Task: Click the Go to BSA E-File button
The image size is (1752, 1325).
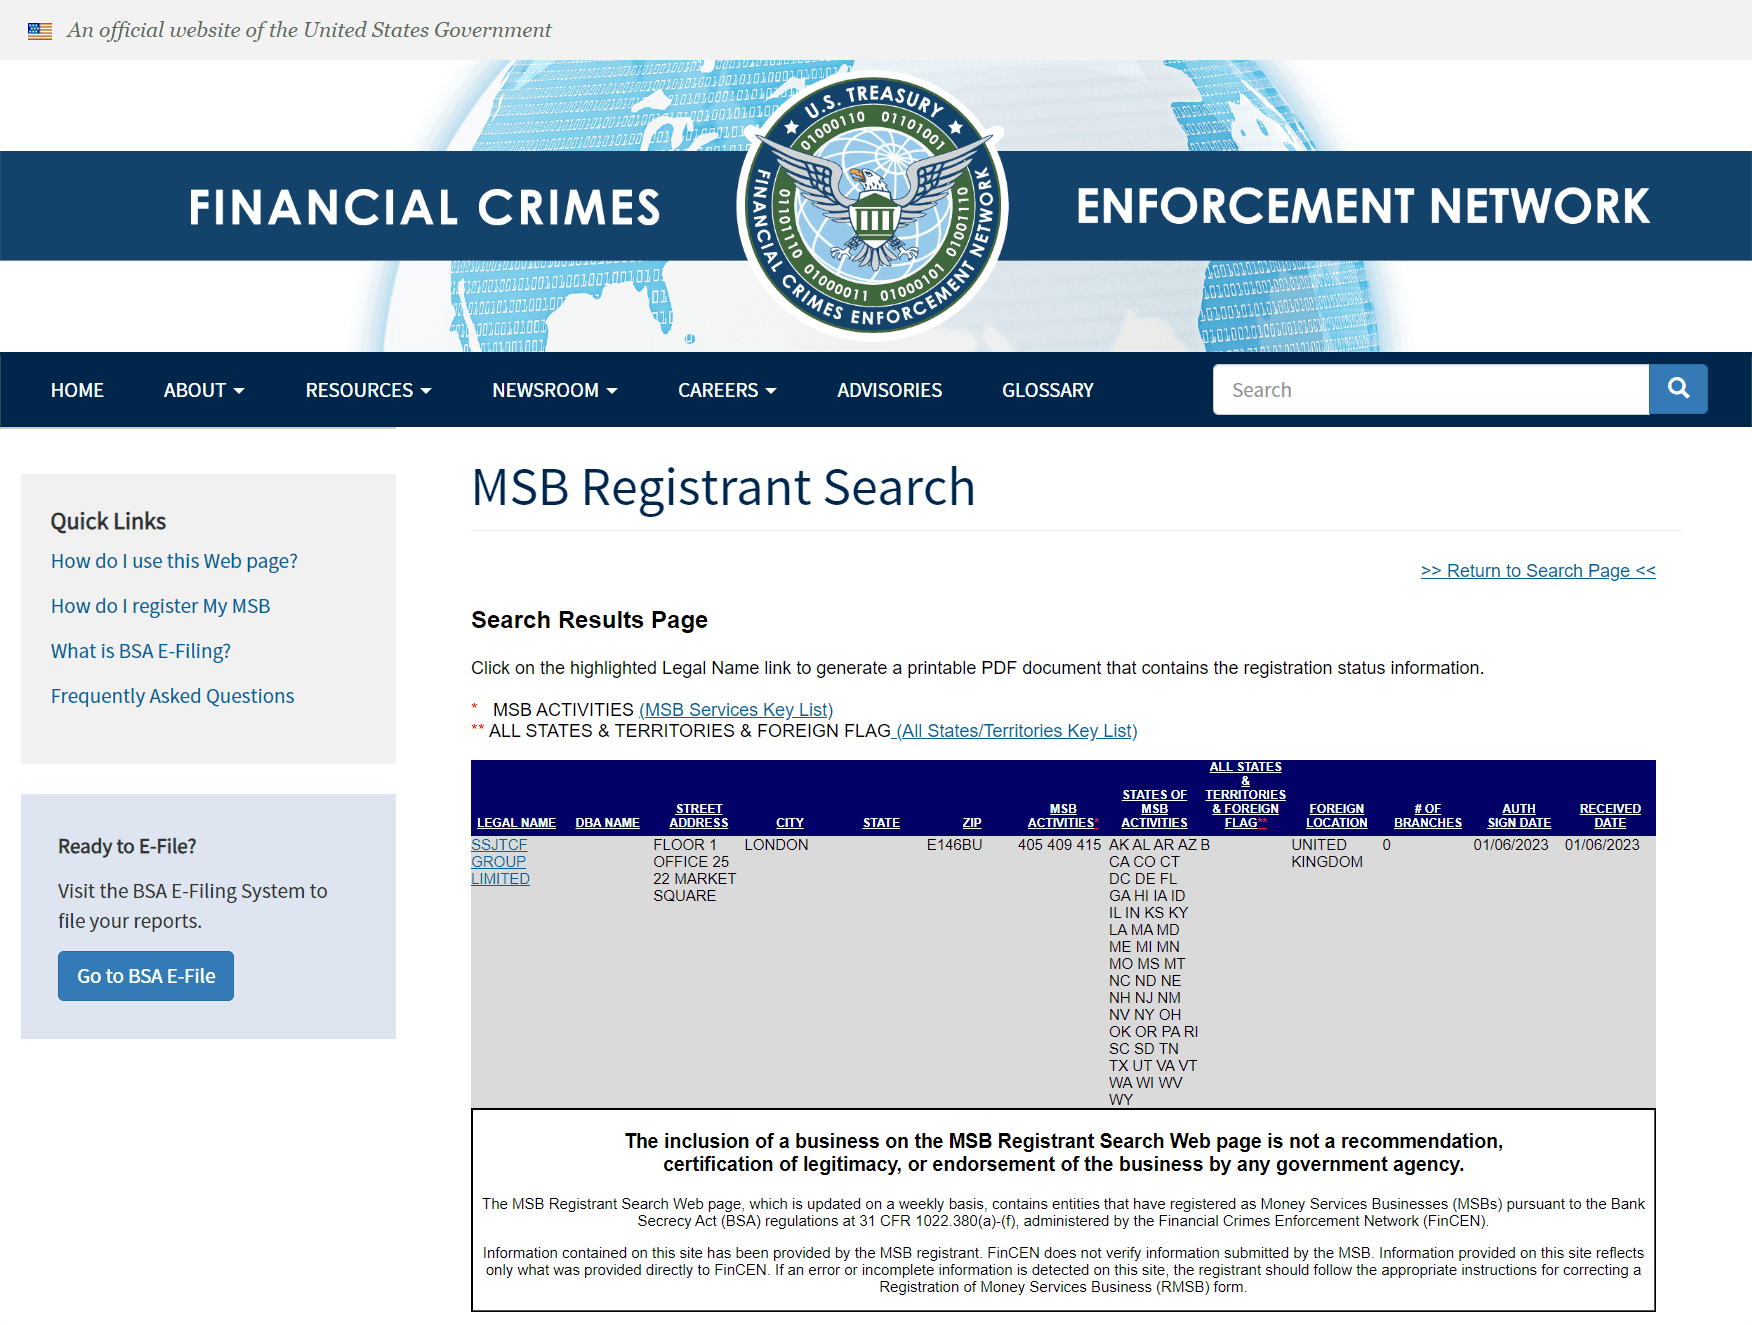Action: 146,976
